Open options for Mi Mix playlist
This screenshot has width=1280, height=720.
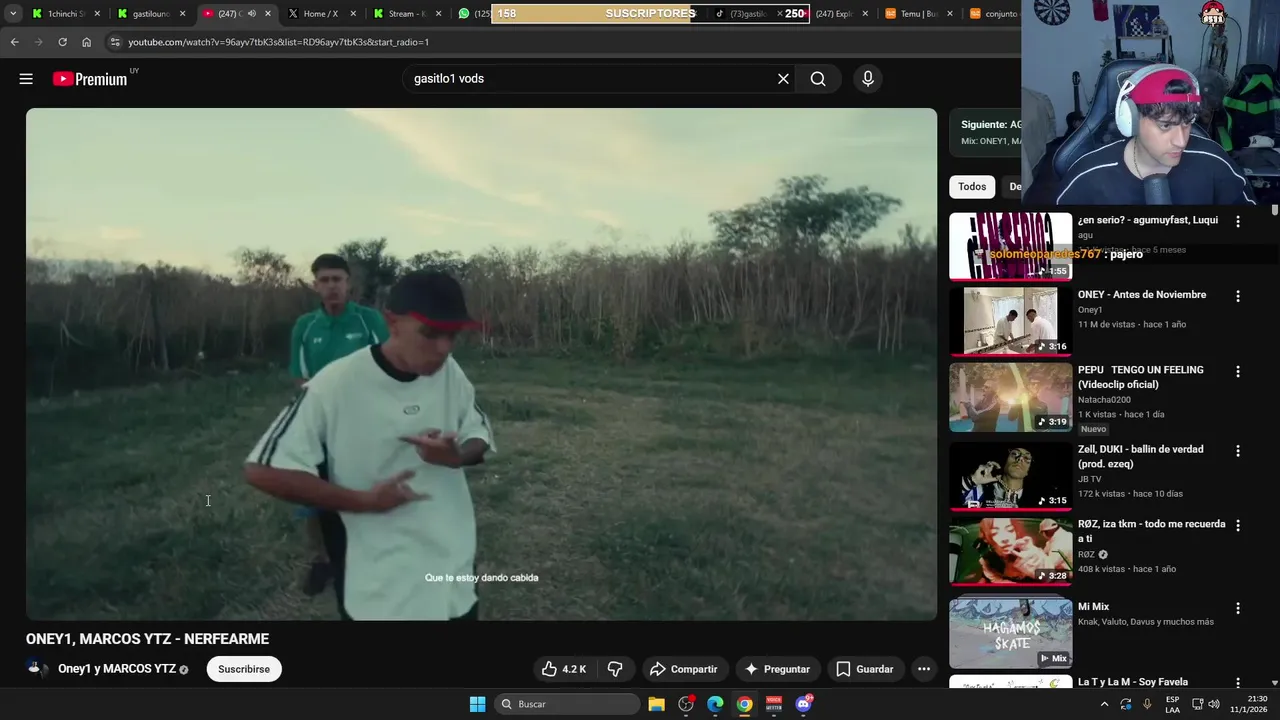tap(1238, 609)
